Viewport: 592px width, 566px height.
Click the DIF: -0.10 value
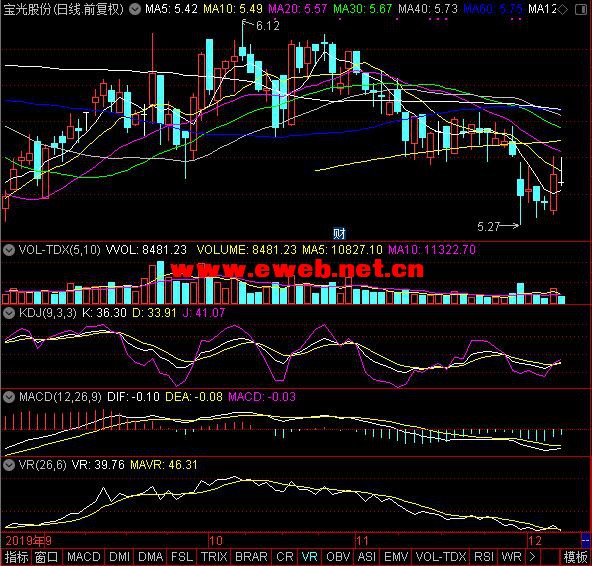(133, 397)
